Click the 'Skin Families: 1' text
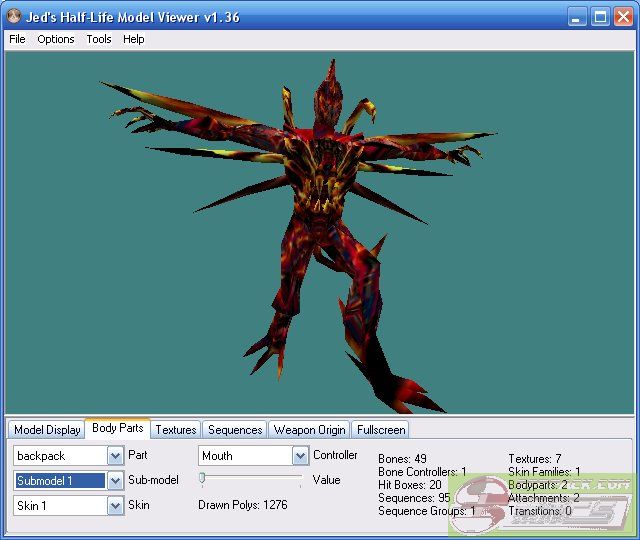The height and width of the screenshot is (540, 640). (544, 471)
